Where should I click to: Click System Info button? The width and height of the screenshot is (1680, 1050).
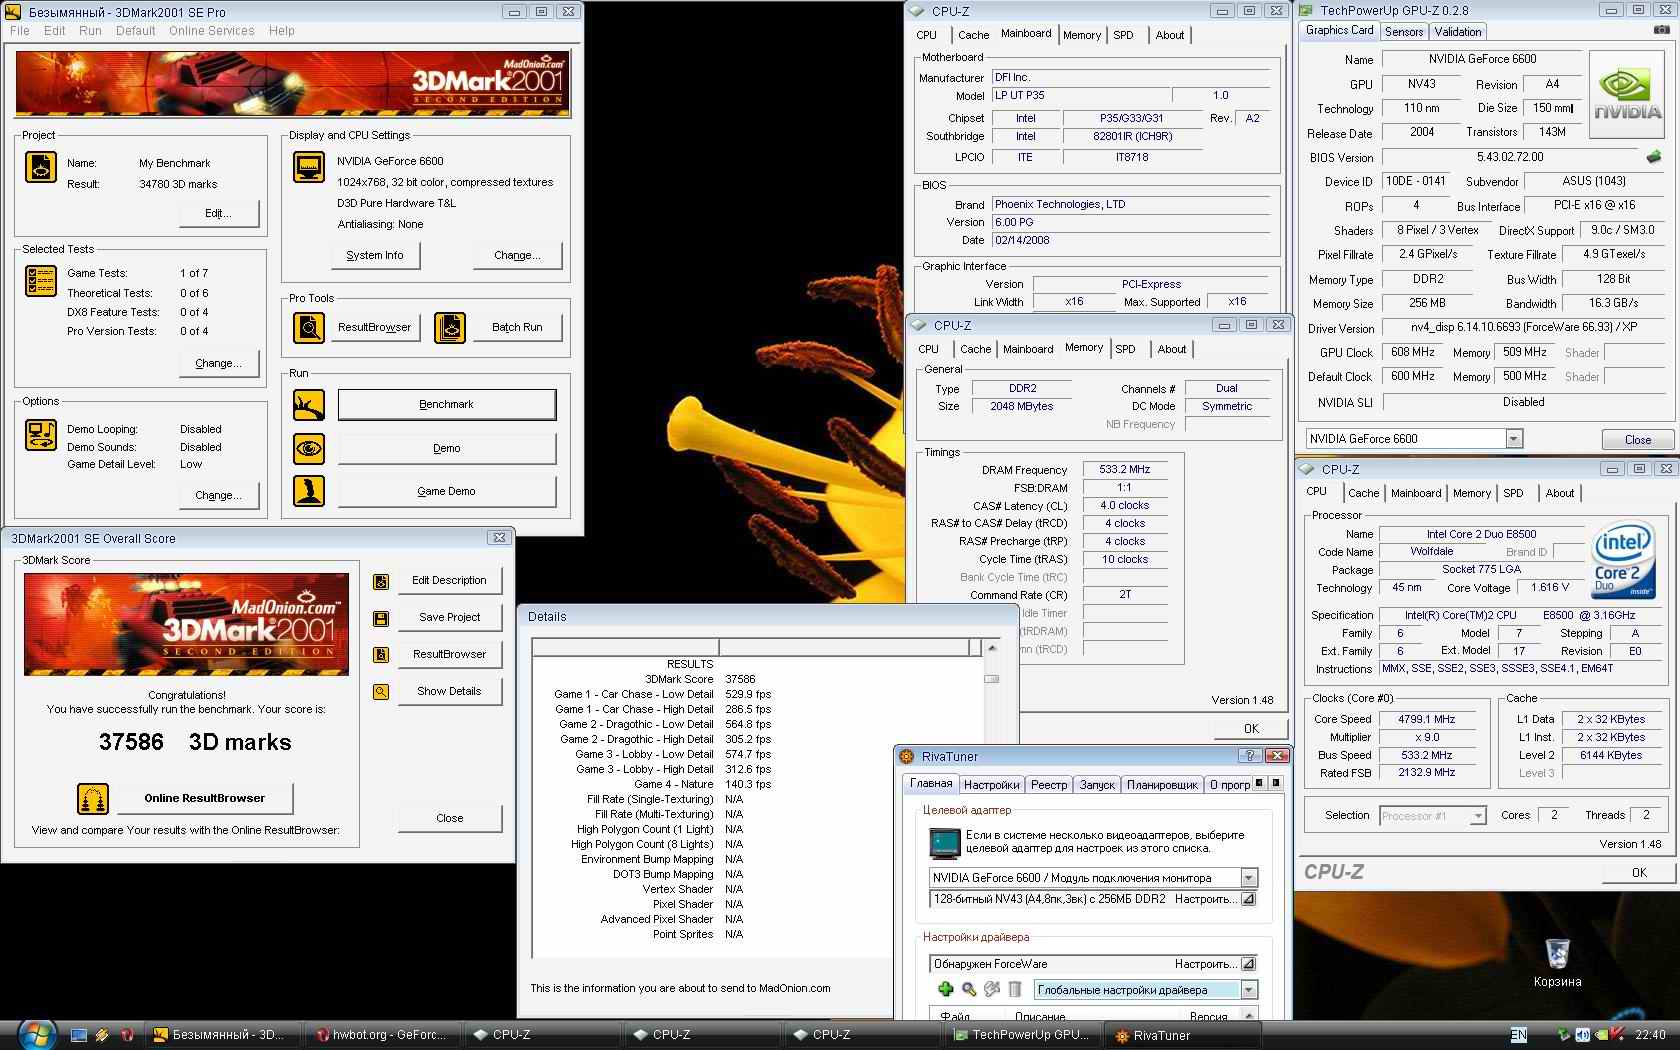pyautogui.click(x=375, y=256)
